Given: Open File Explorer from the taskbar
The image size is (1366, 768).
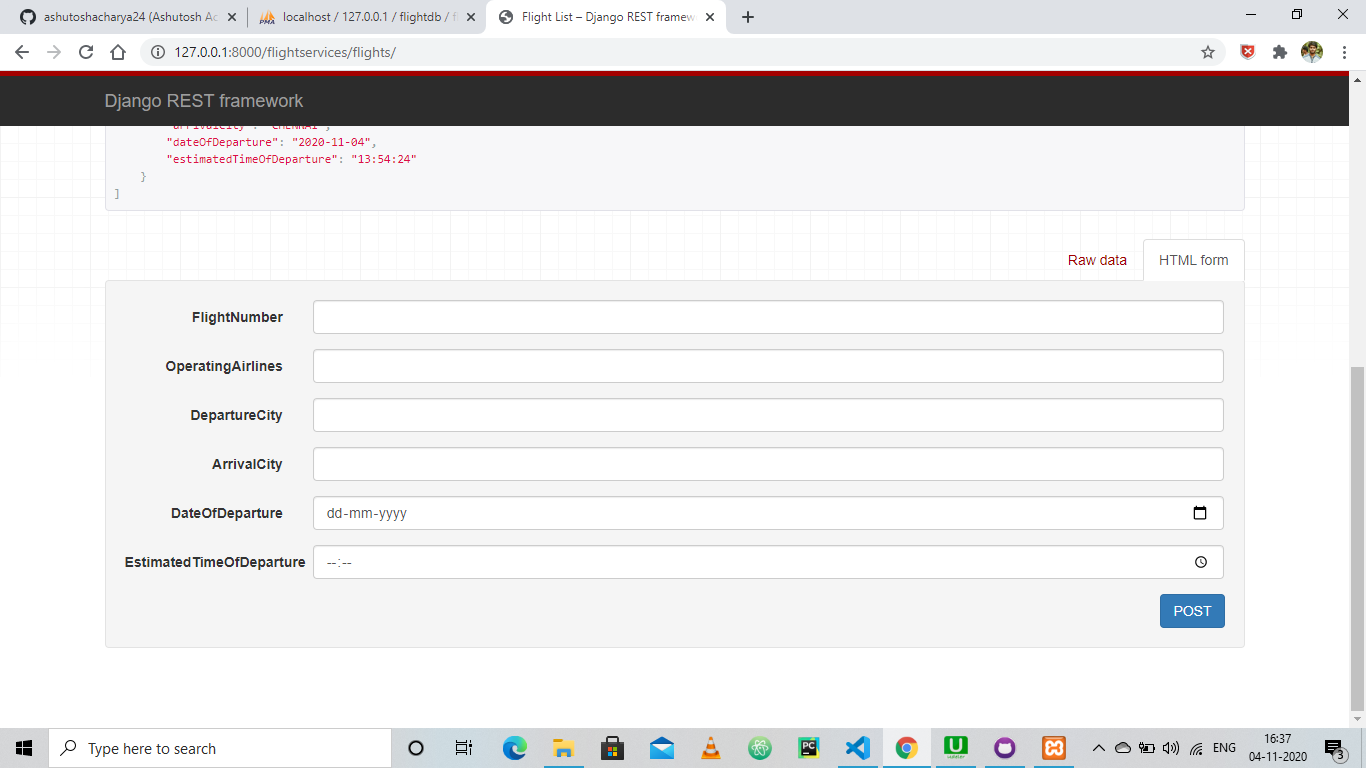Looking at the screenshot, I should coord(563,748).
